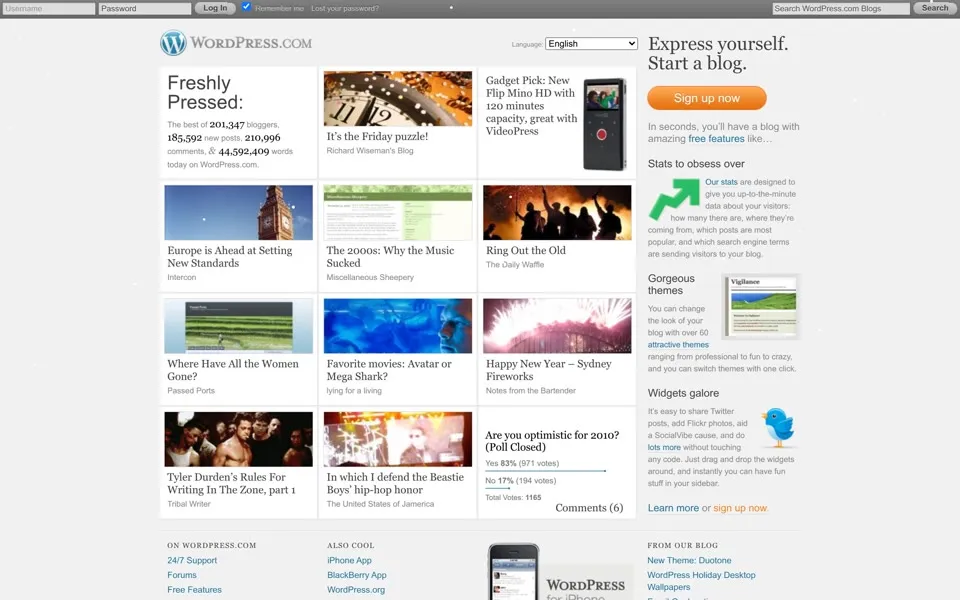Open the Sydney Fireworks thumbnail
The width and height of the screenshot is (960, 600).
[x=557, y=326]
